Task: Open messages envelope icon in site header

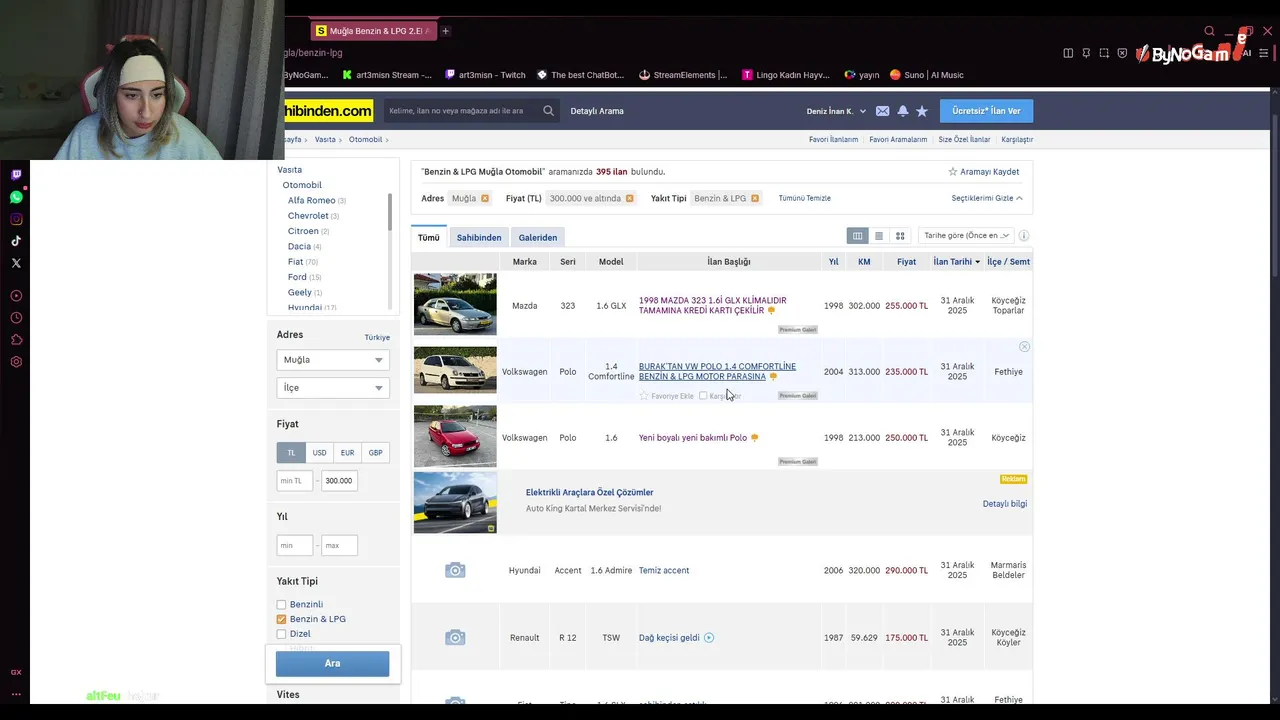Action: (882, 111)
